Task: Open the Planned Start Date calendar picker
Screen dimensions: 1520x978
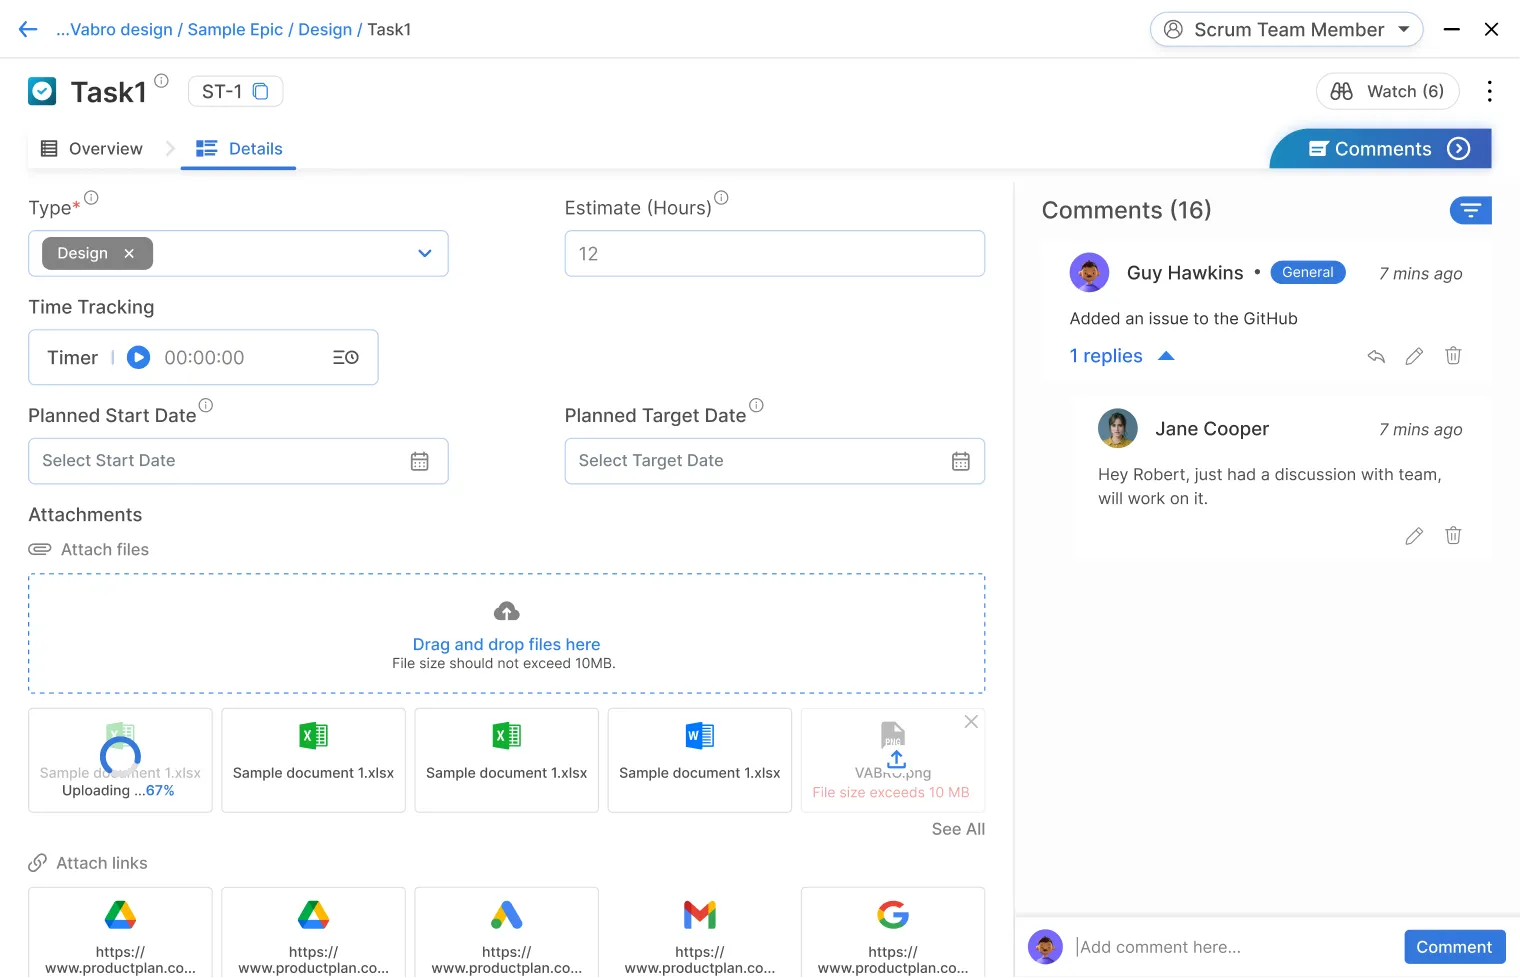Action: tap(420, 461)
